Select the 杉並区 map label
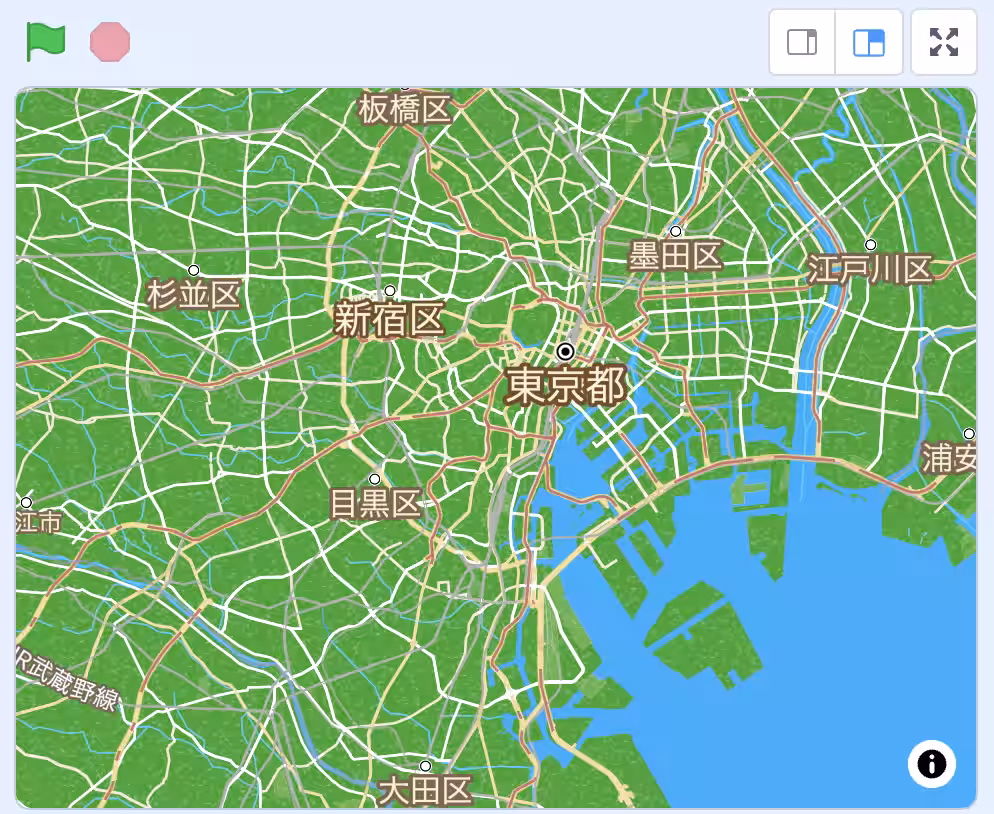 tap(194, 295)
